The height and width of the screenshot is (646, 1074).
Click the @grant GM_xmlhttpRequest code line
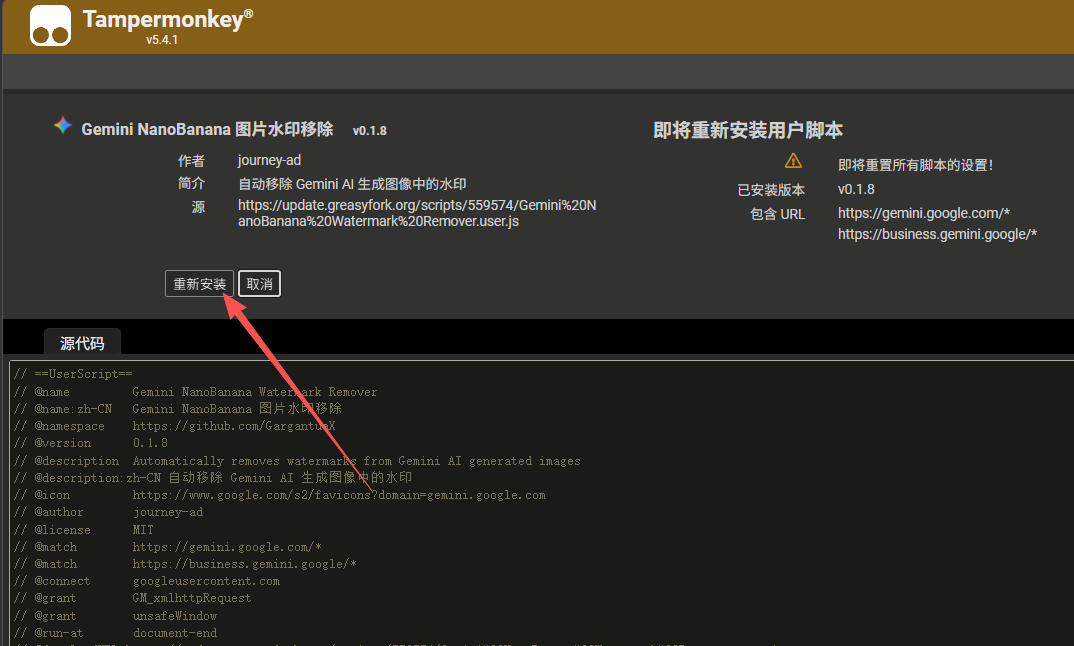click(191, 598)
